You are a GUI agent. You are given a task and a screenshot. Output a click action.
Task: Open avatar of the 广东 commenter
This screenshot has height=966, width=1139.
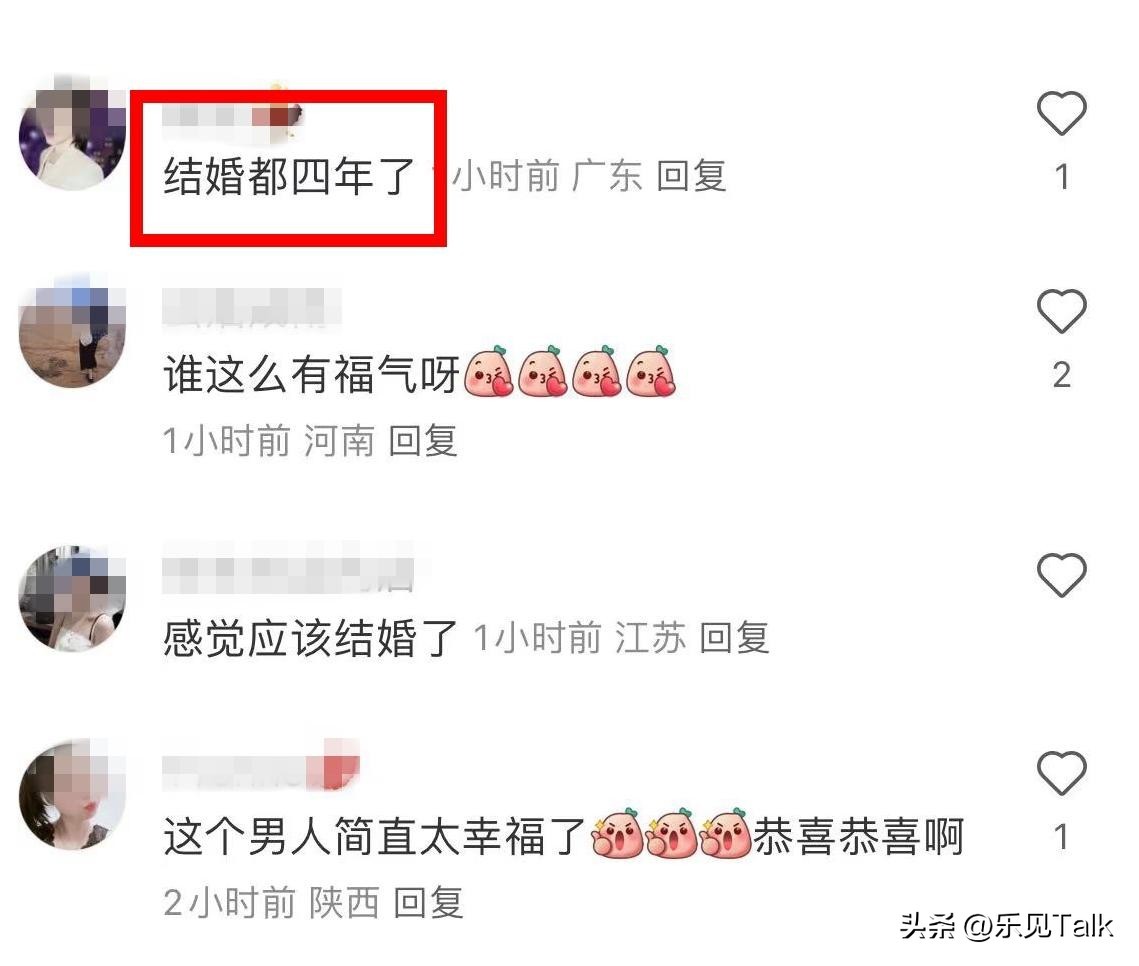73,135
